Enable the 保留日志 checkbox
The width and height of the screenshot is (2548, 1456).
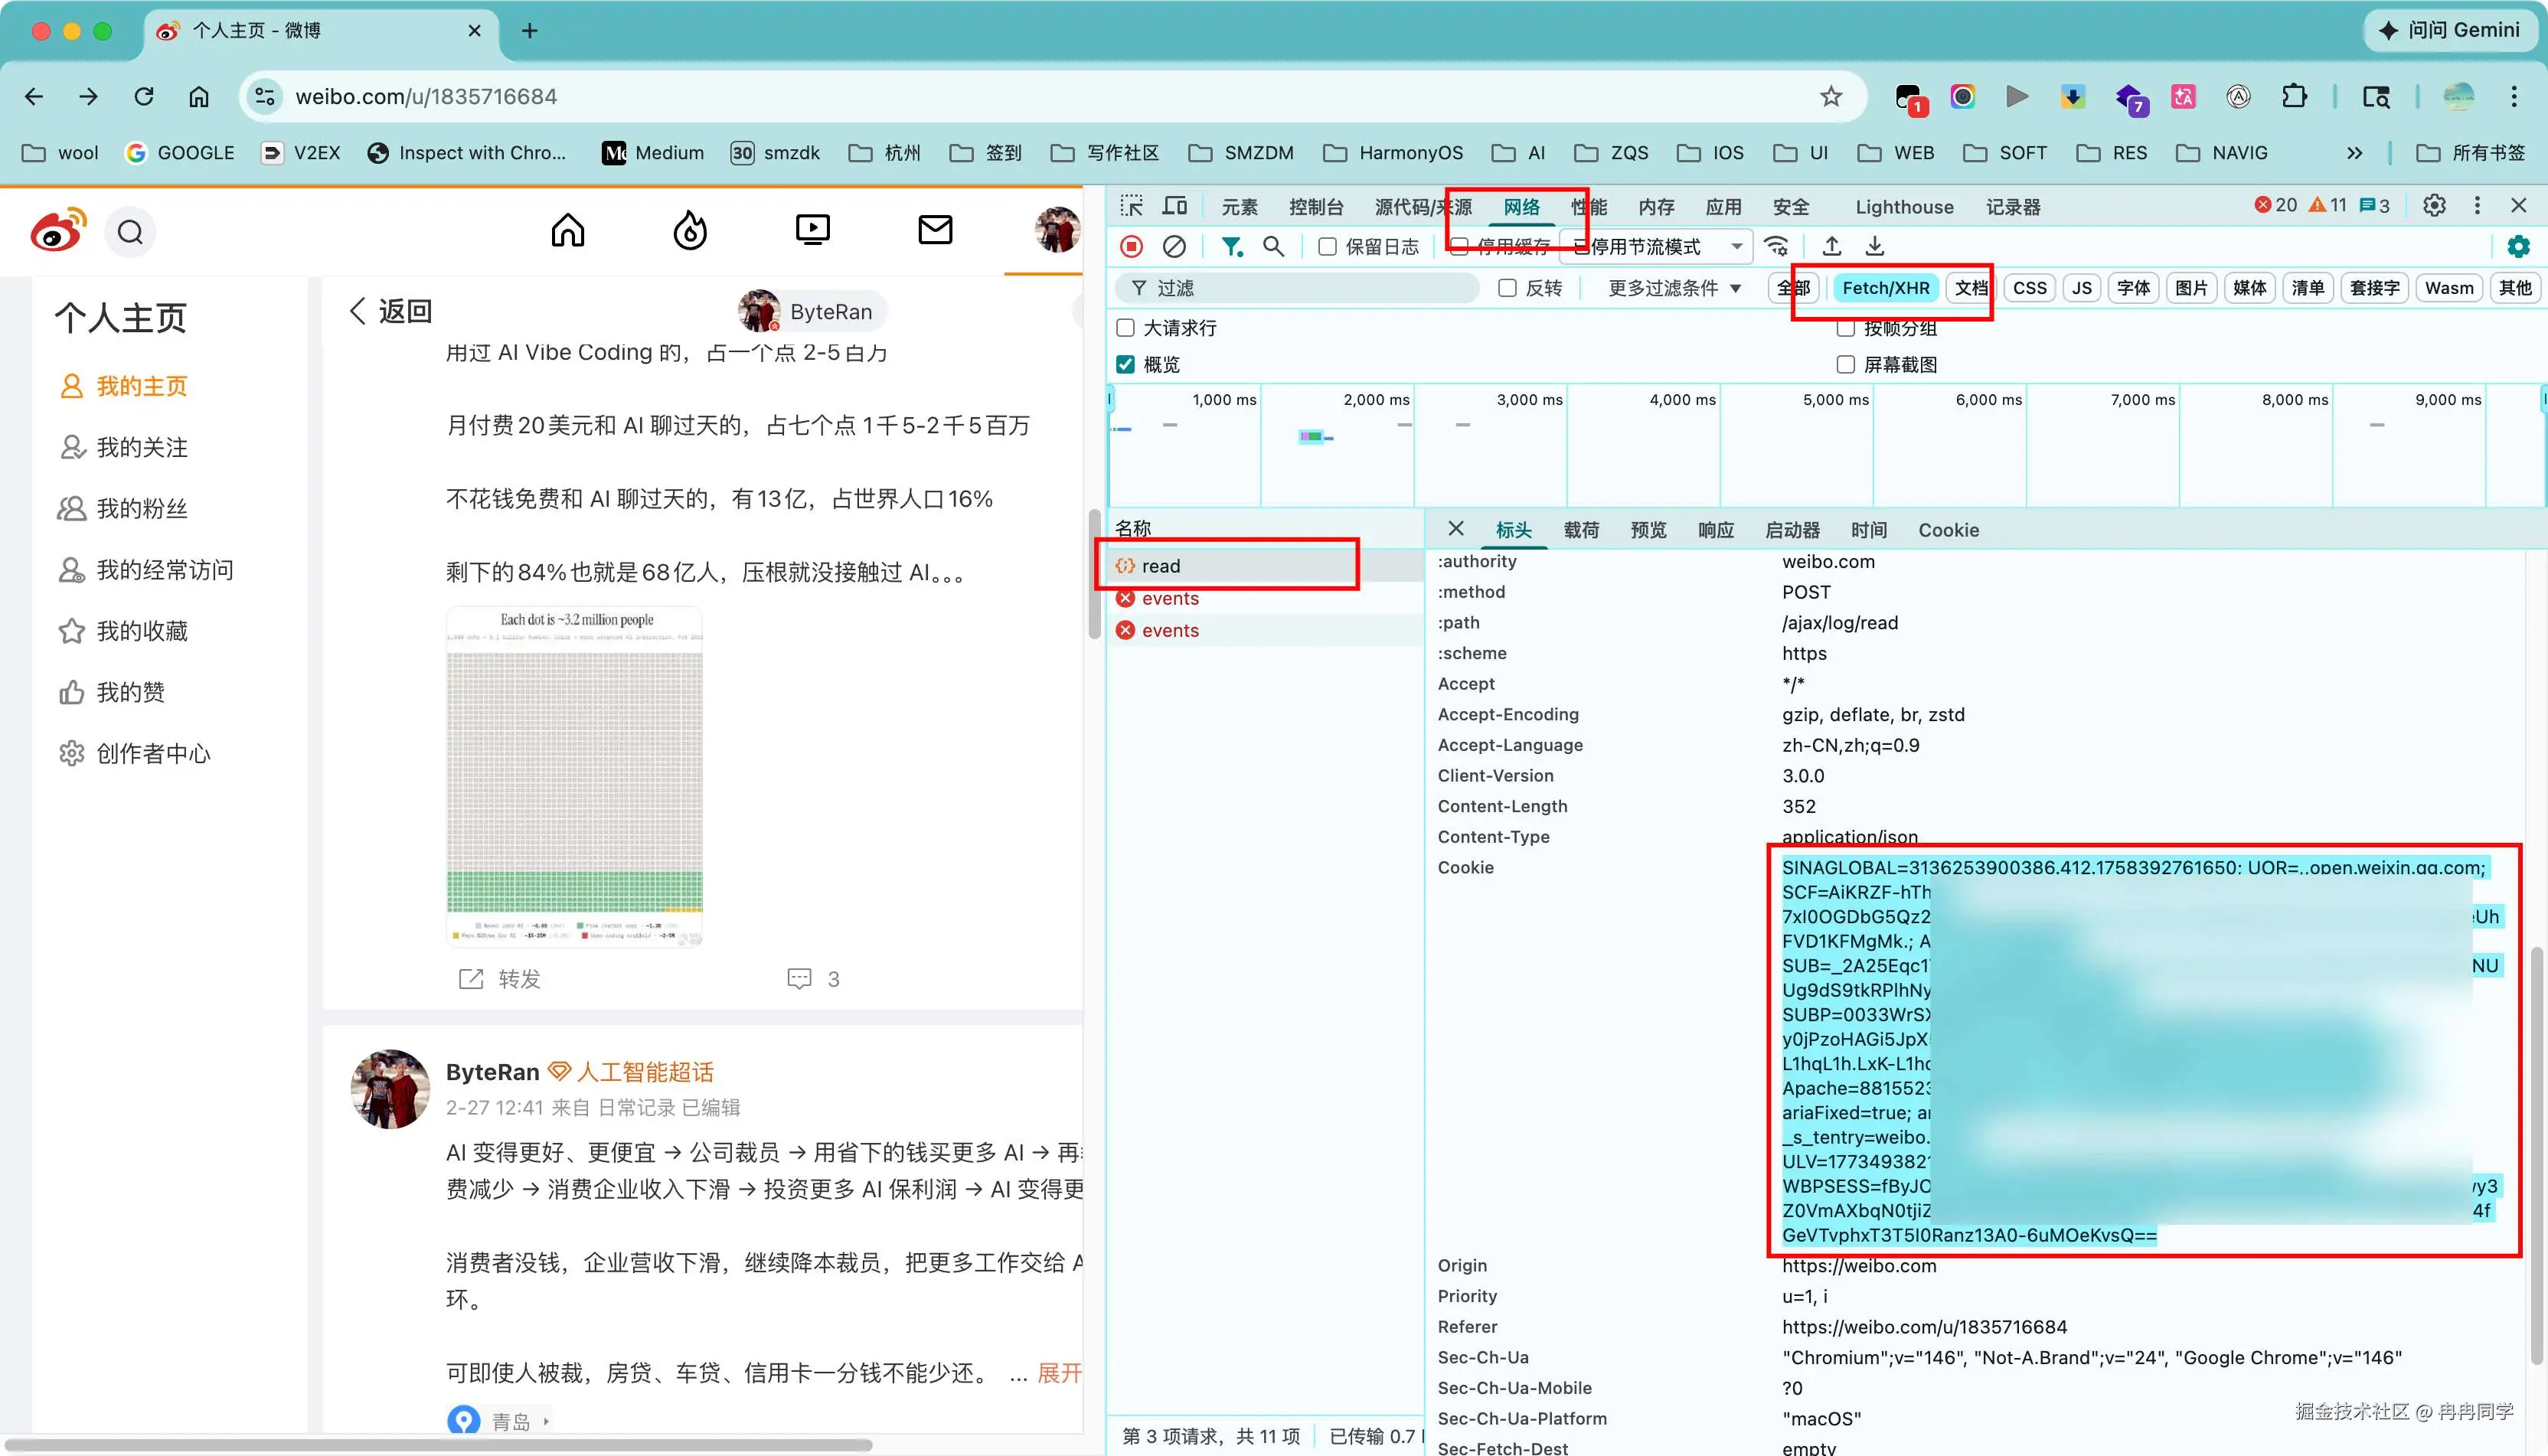pyautogui.click(x=1327, y=246)
